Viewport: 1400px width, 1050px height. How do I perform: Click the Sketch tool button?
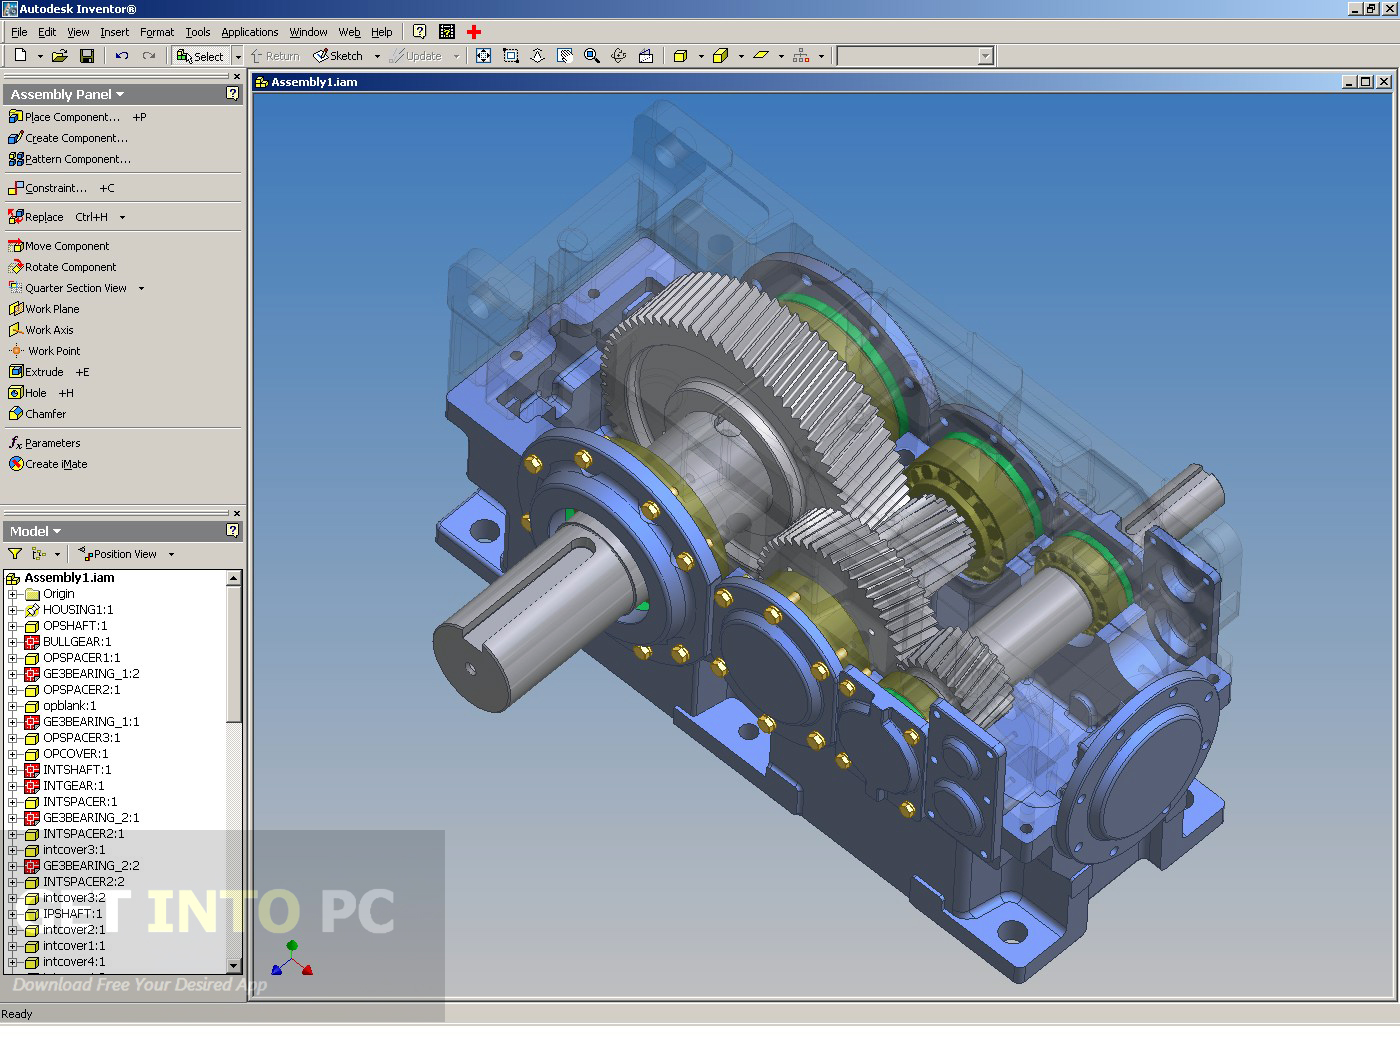[338, 56]
